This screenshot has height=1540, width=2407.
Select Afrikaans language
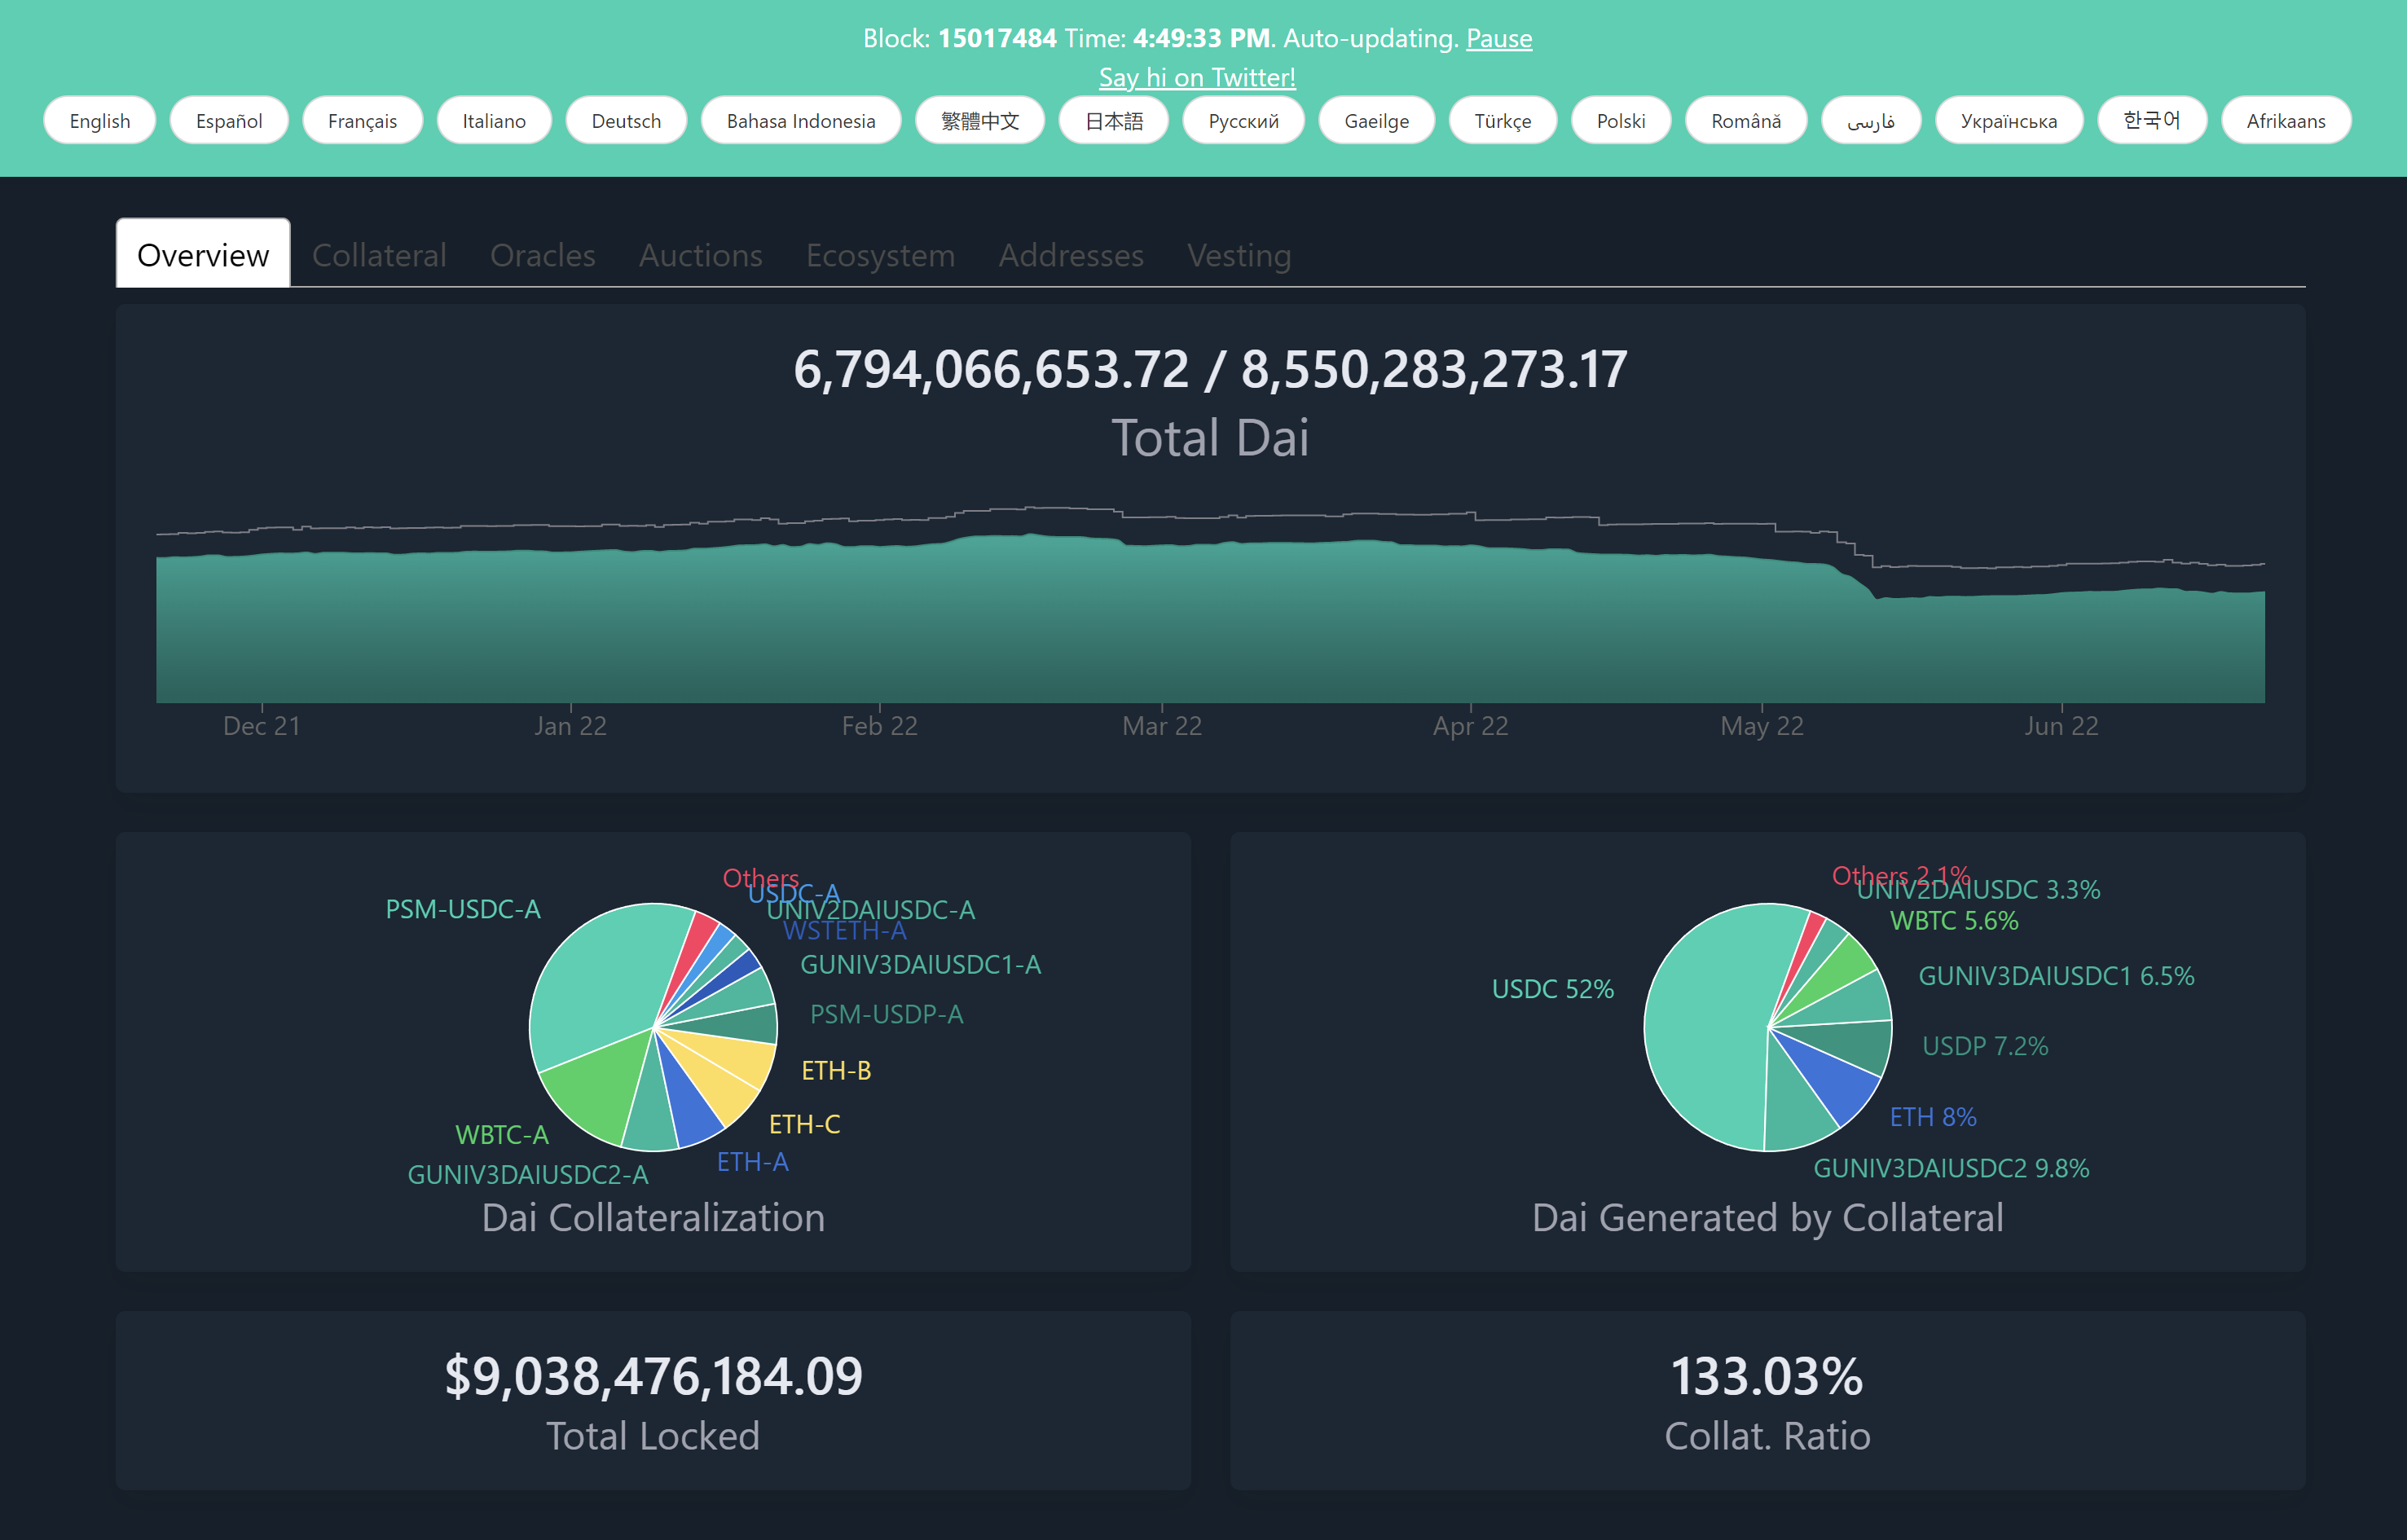2286,120
